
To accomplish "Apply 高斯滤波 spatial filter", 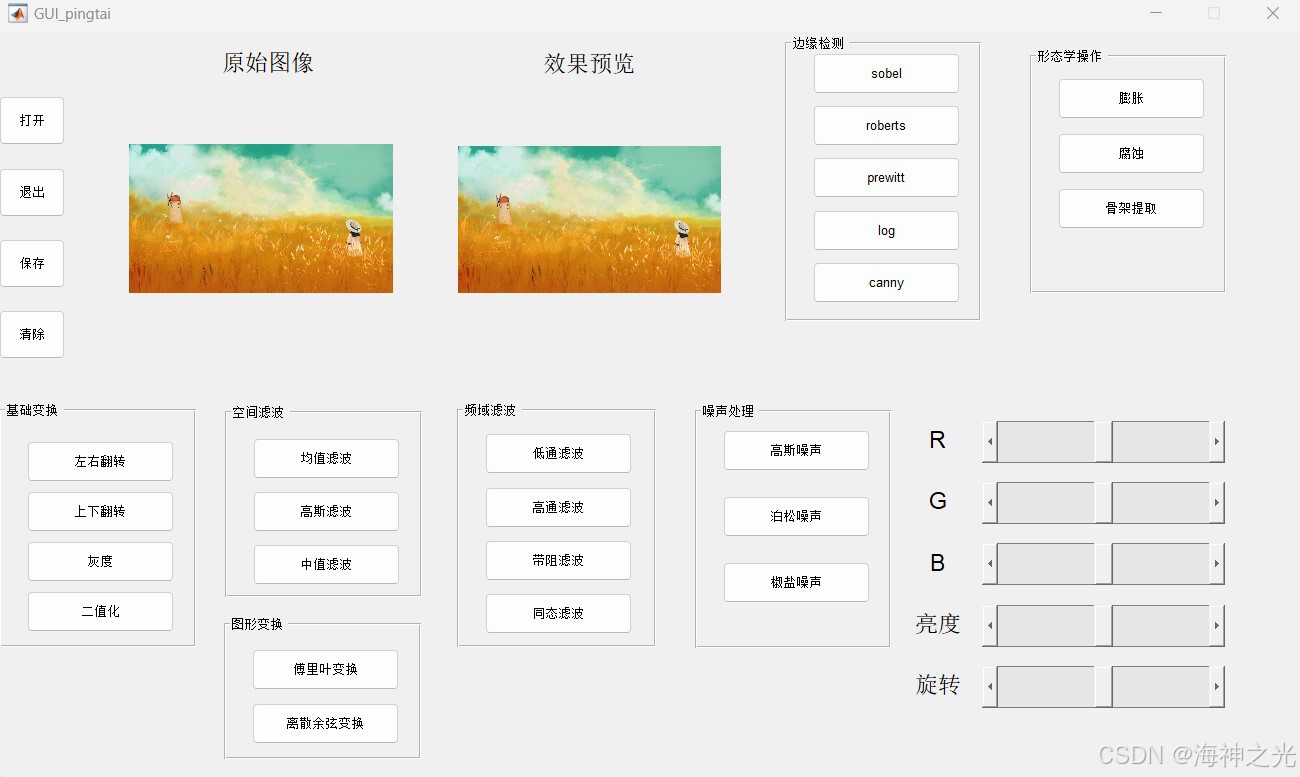I will click(326, 511).
